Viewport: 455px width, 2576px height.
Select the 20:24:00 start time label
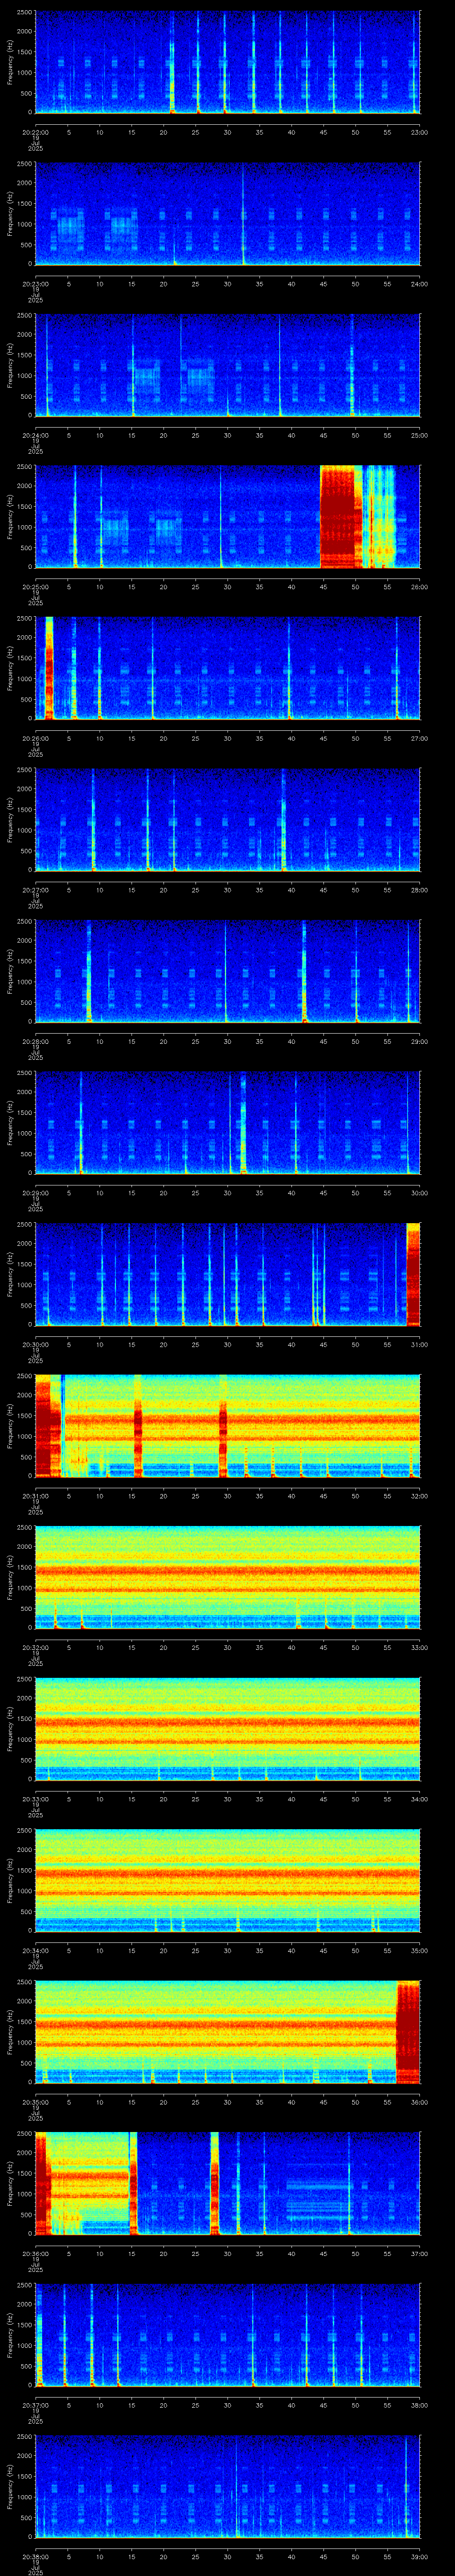35,435
